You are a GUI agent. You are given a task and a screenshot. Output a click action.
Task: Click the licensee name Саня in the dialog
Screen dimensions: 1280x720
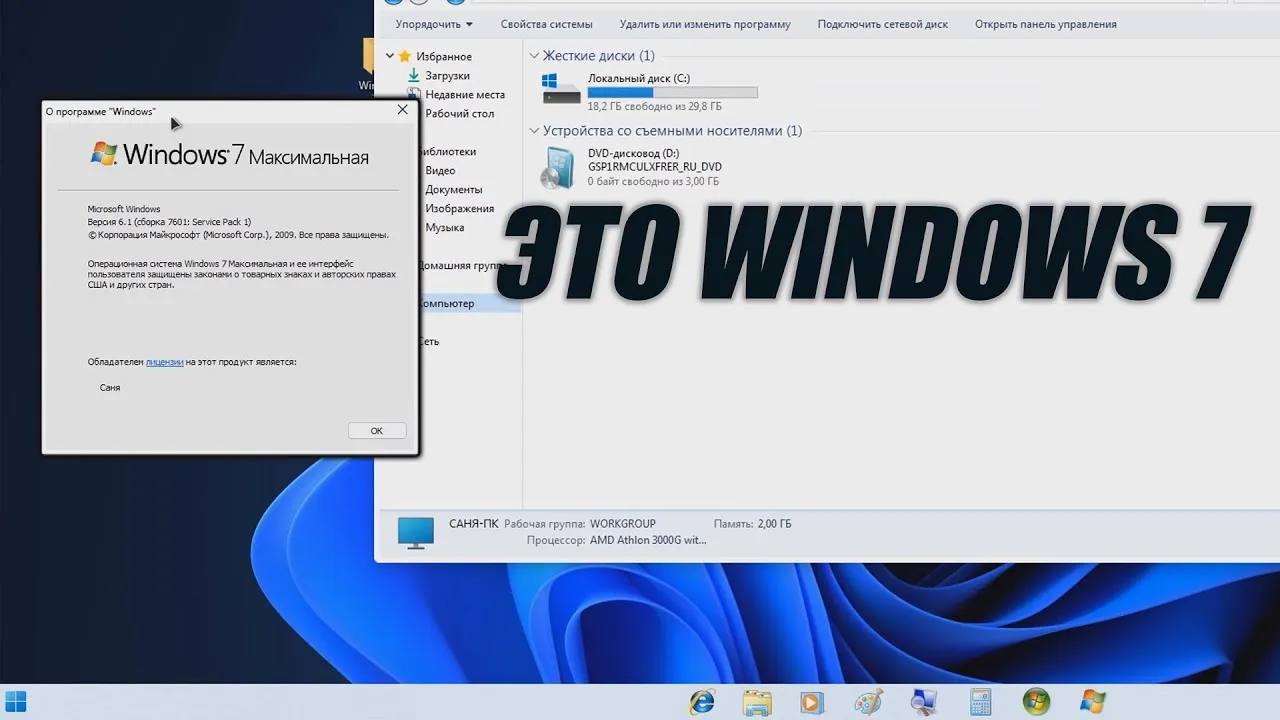pos(110,388)
